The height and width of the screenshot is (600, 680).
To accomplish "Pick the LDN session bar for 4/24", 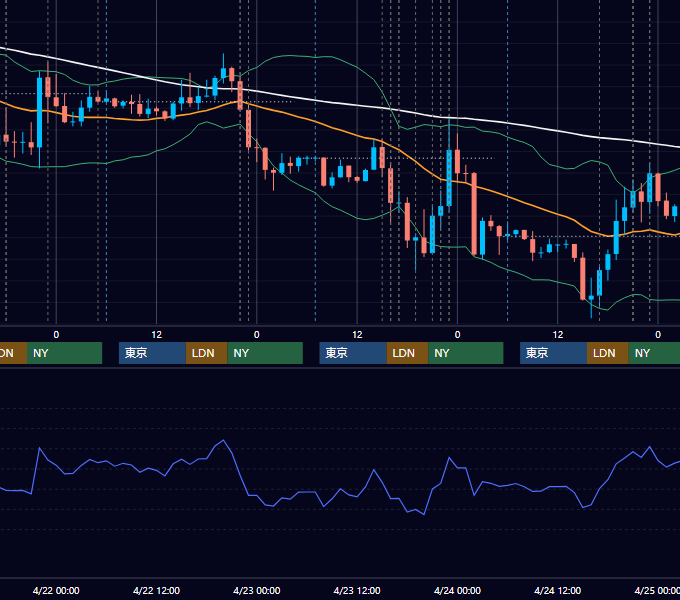I will 608,353.
